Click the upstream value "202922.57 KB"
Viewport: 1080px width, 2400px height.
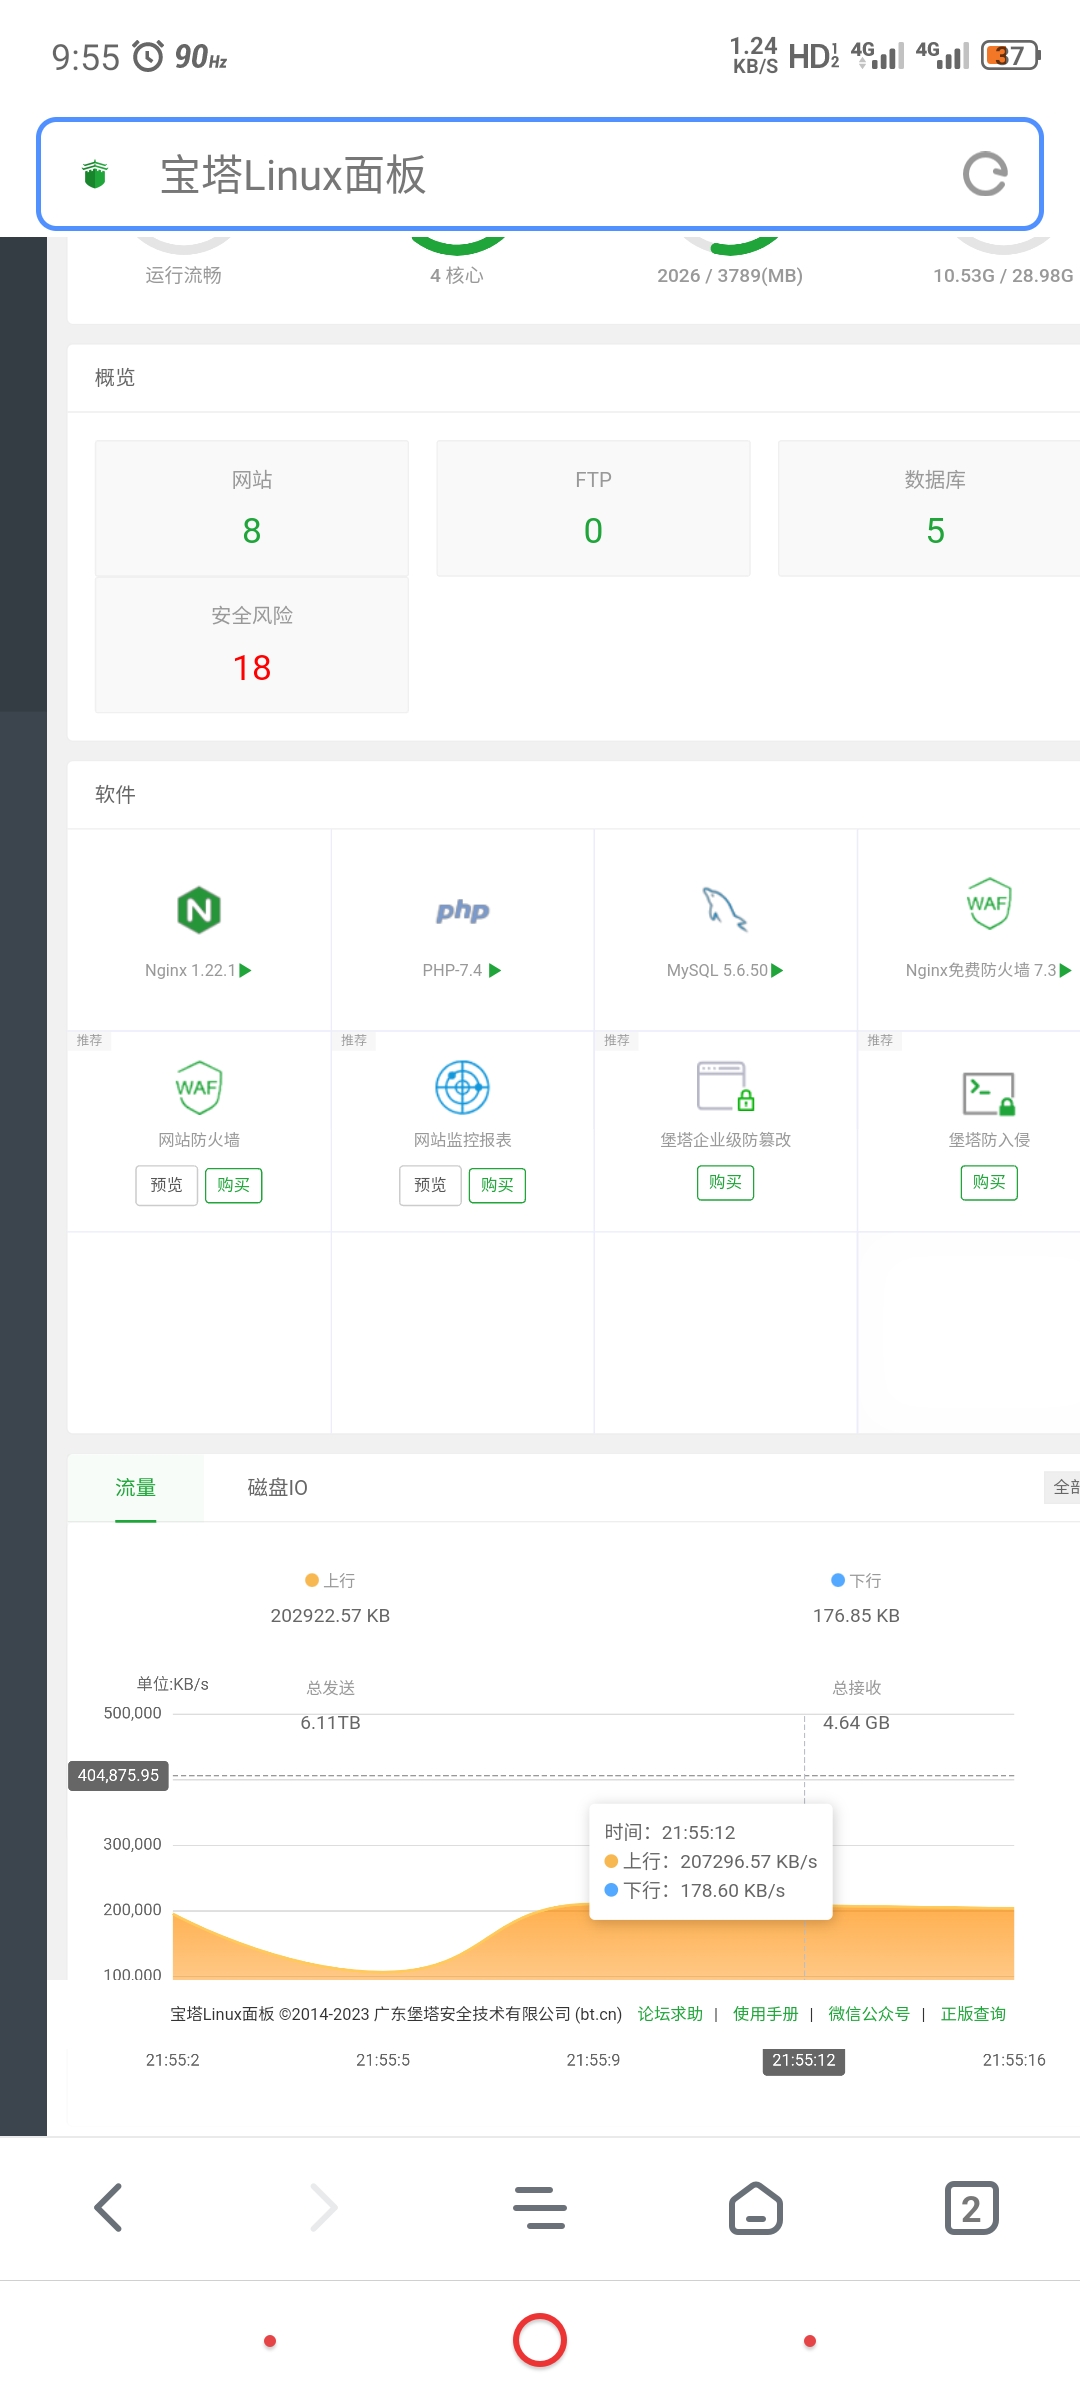pyautogui.click(x=330, y=1615)
